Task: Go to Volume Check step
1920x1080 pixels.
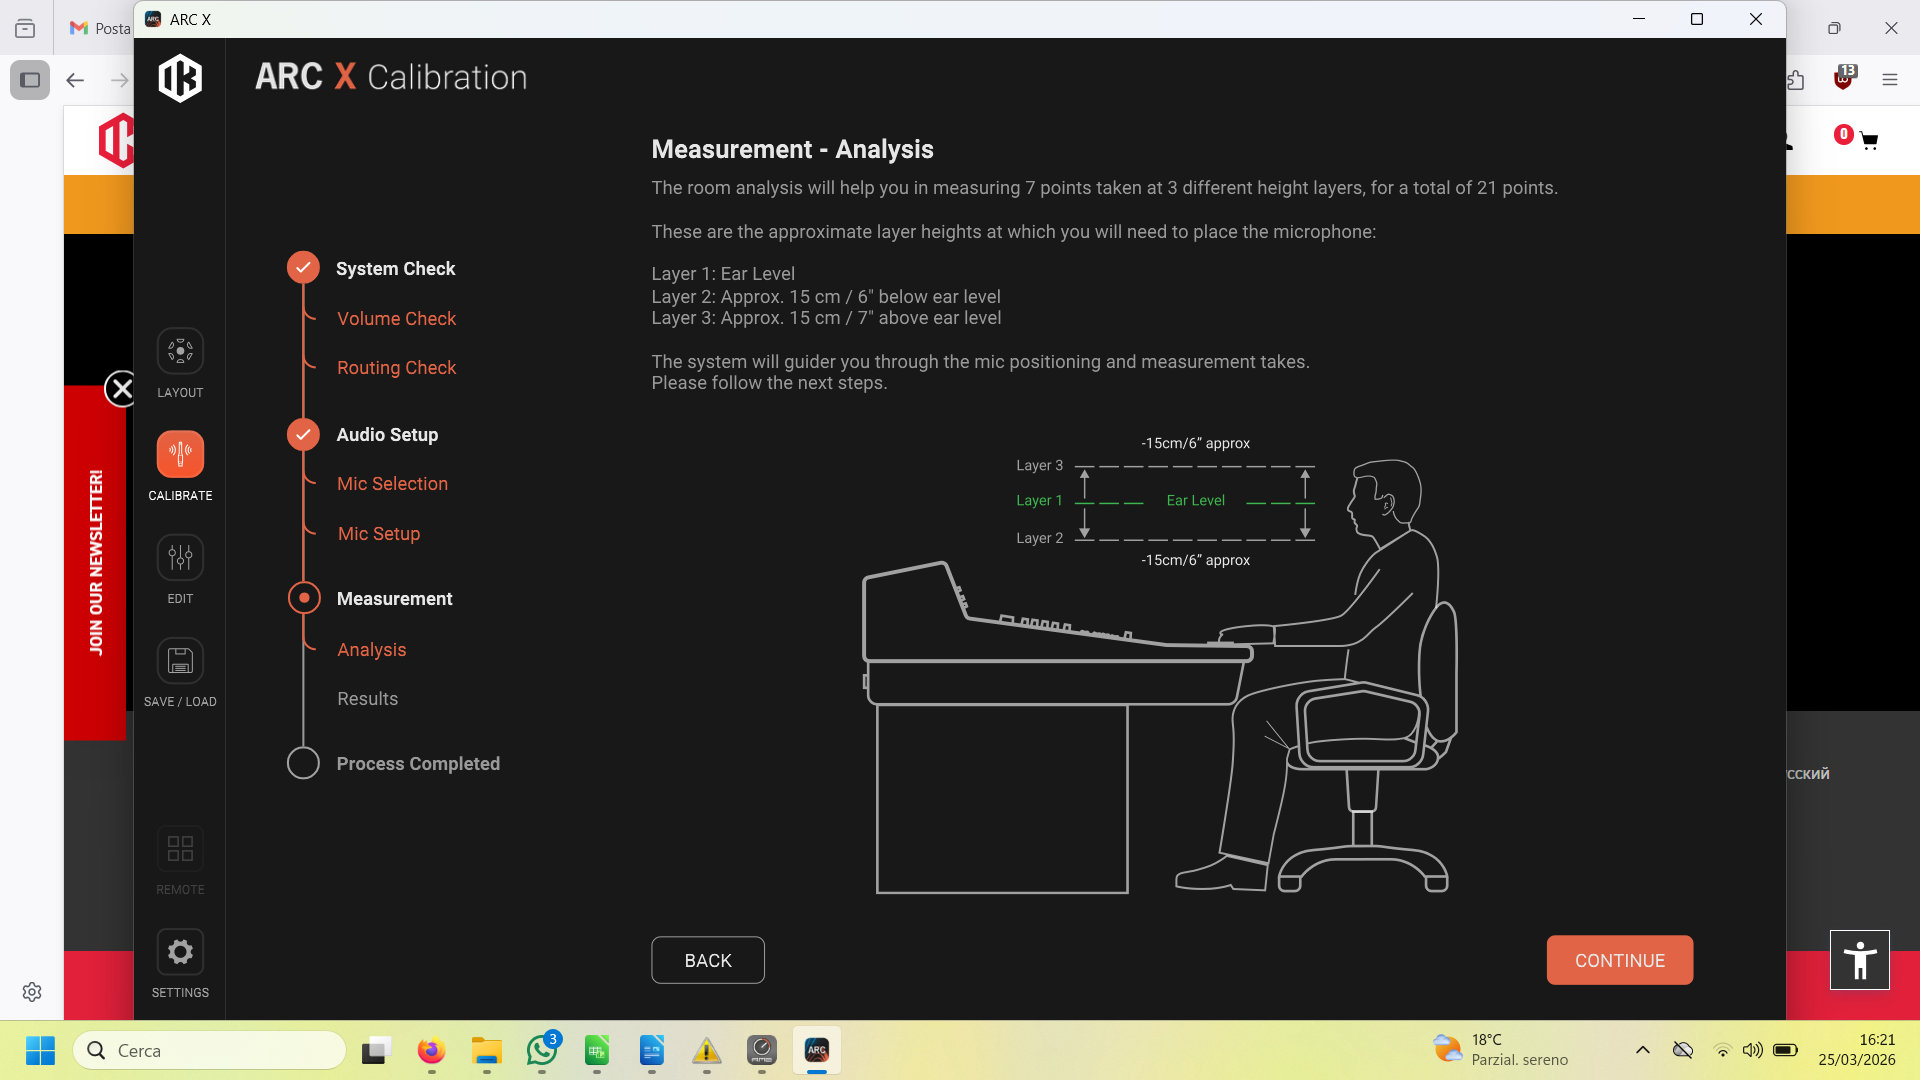Action: [396, 319]
